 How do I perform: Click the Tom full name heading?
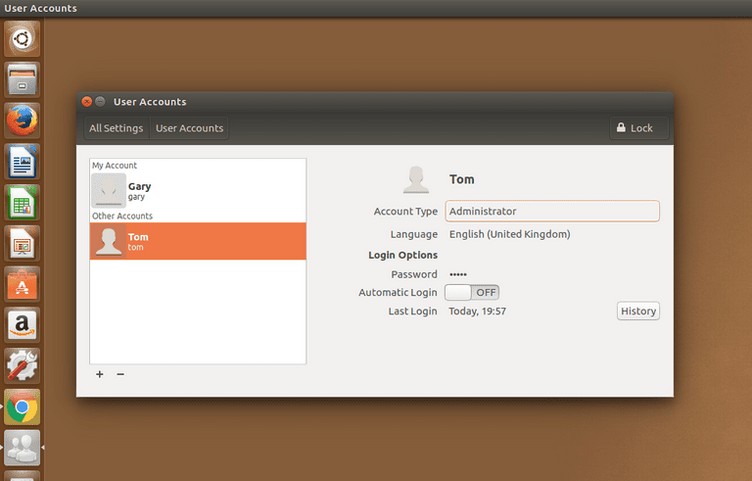tap(461, 179)
